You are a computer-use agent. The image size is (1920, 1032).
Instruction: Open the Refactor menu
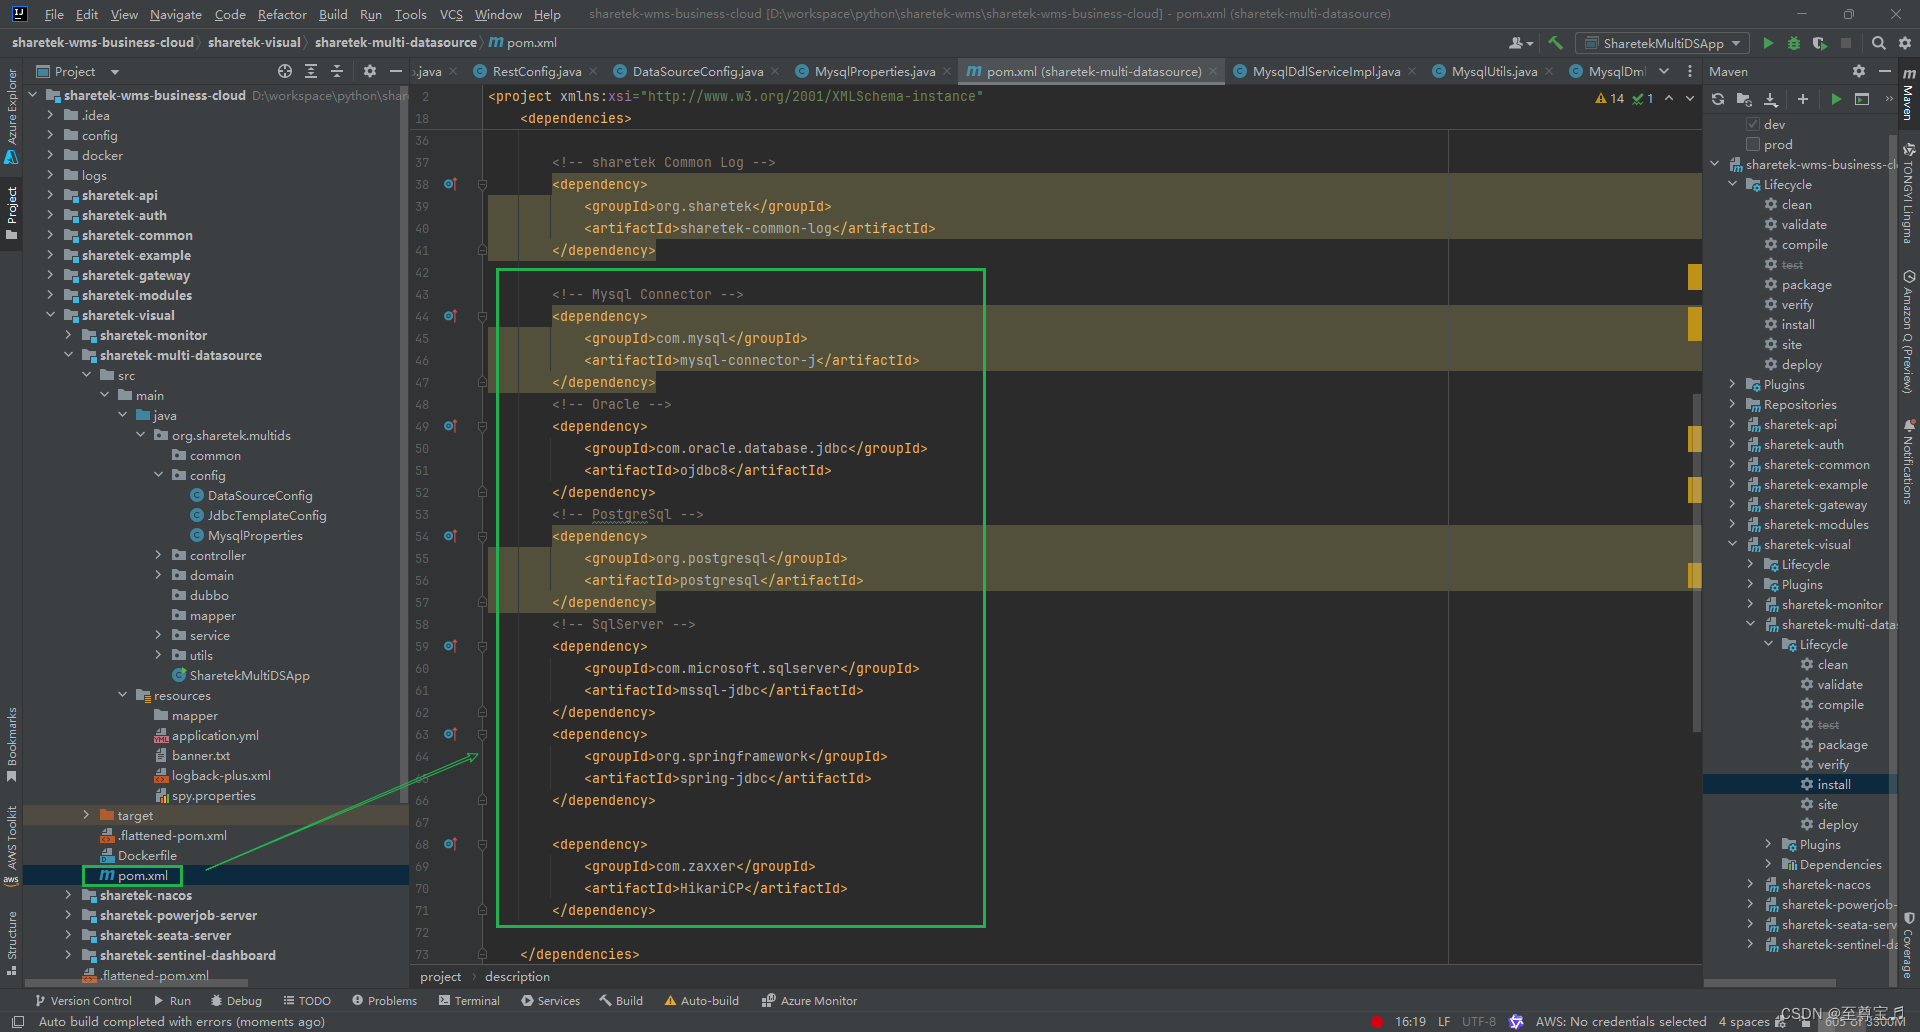[x=282, y=14]
